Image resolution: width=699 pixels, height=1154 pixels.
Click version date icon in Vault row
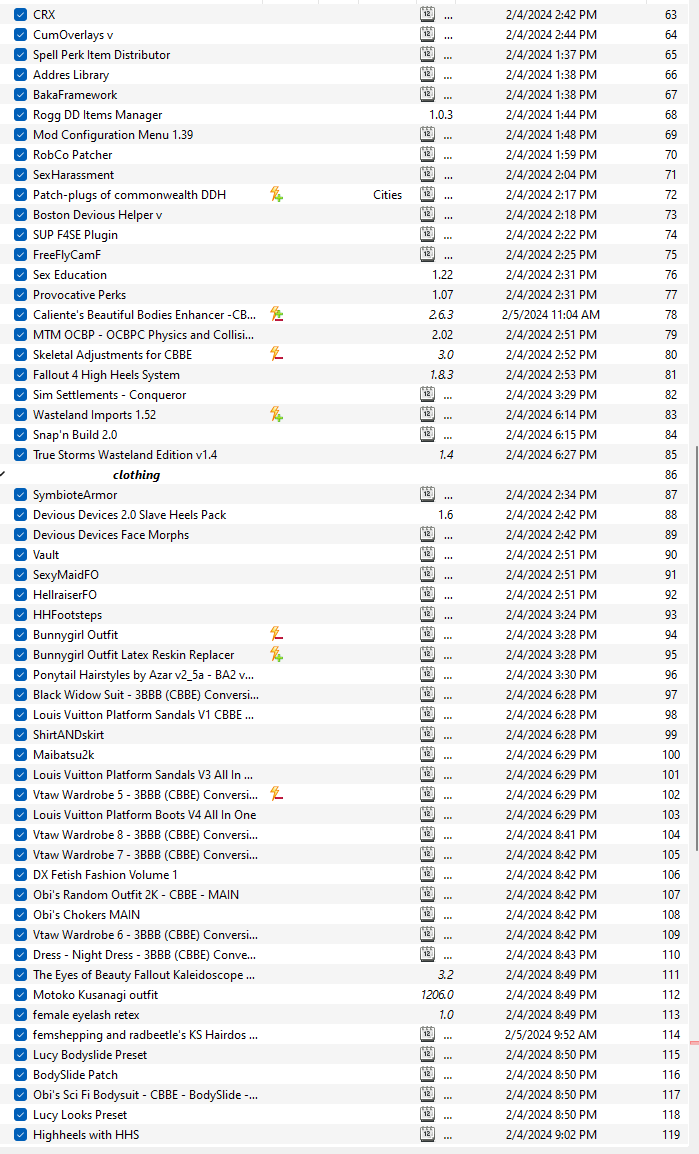[x=427, y=554]
